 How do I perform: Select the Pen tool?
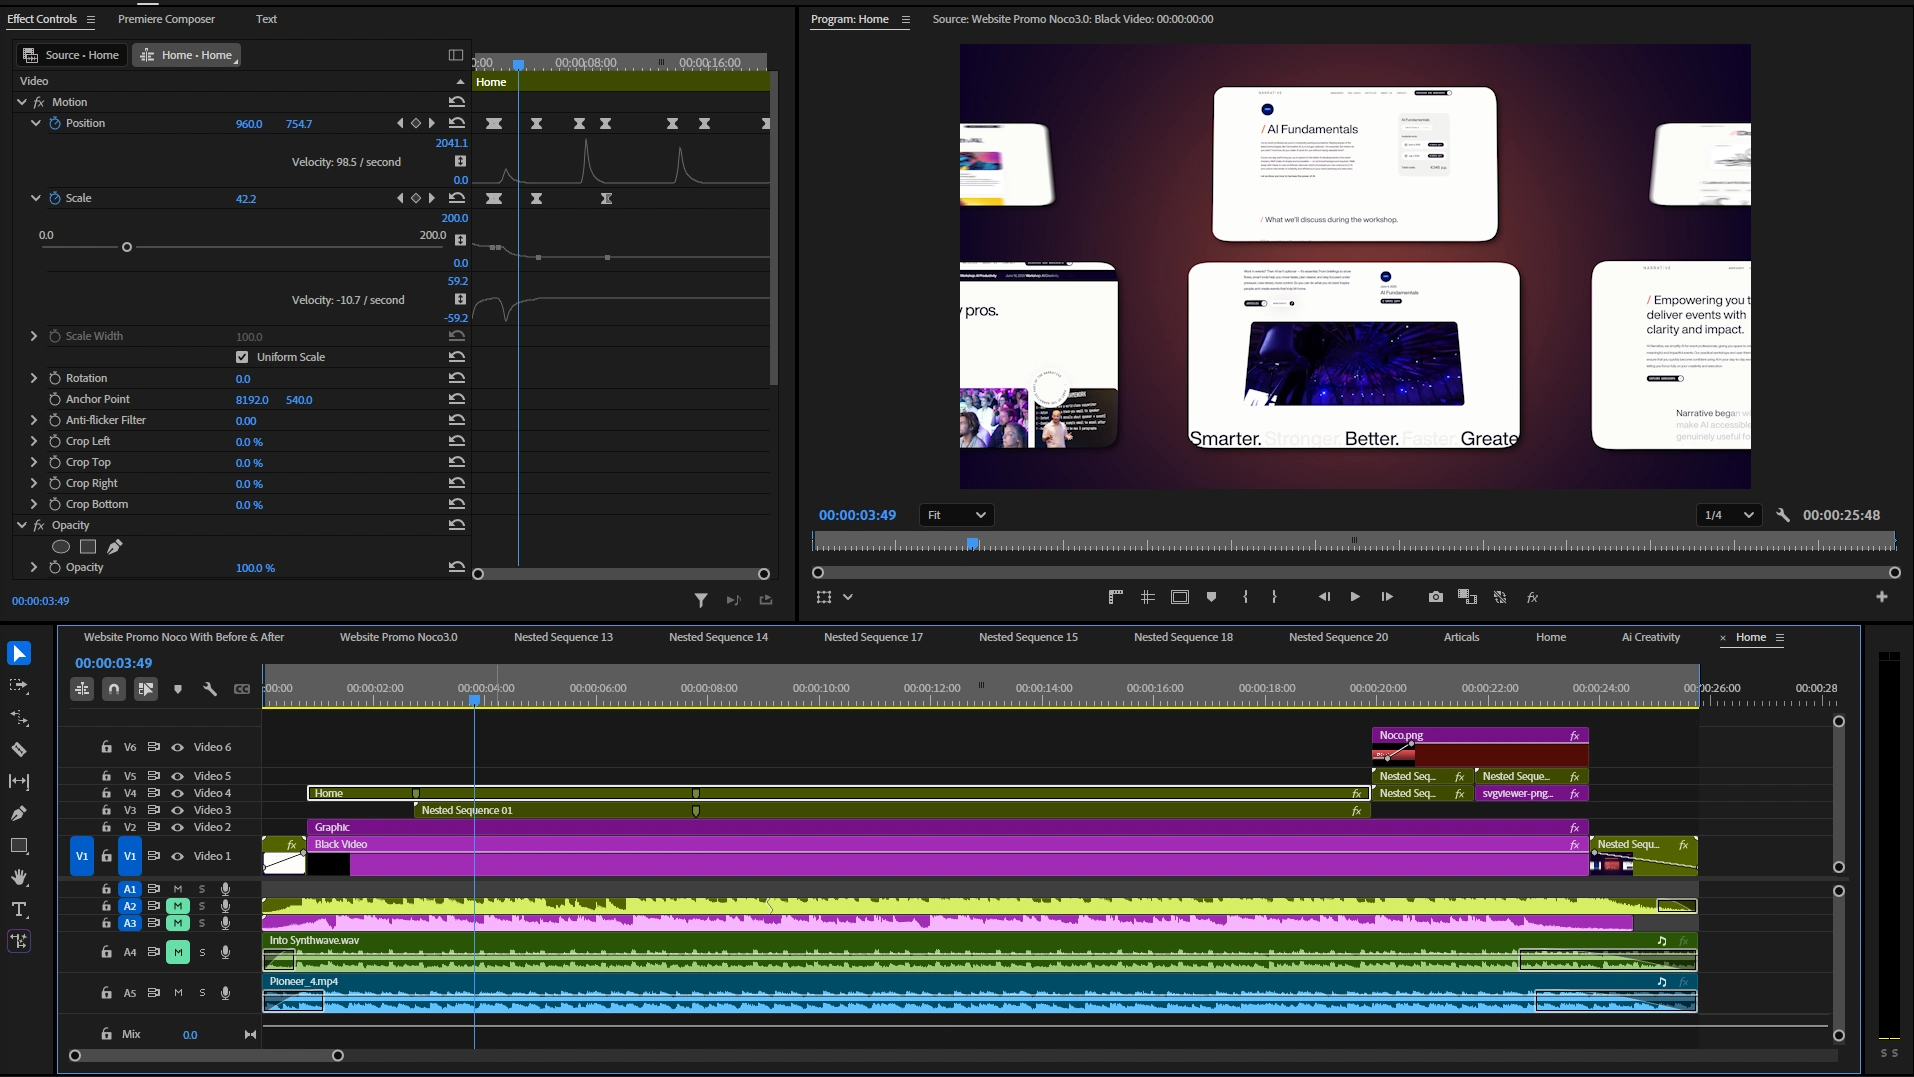coord(19,813)
